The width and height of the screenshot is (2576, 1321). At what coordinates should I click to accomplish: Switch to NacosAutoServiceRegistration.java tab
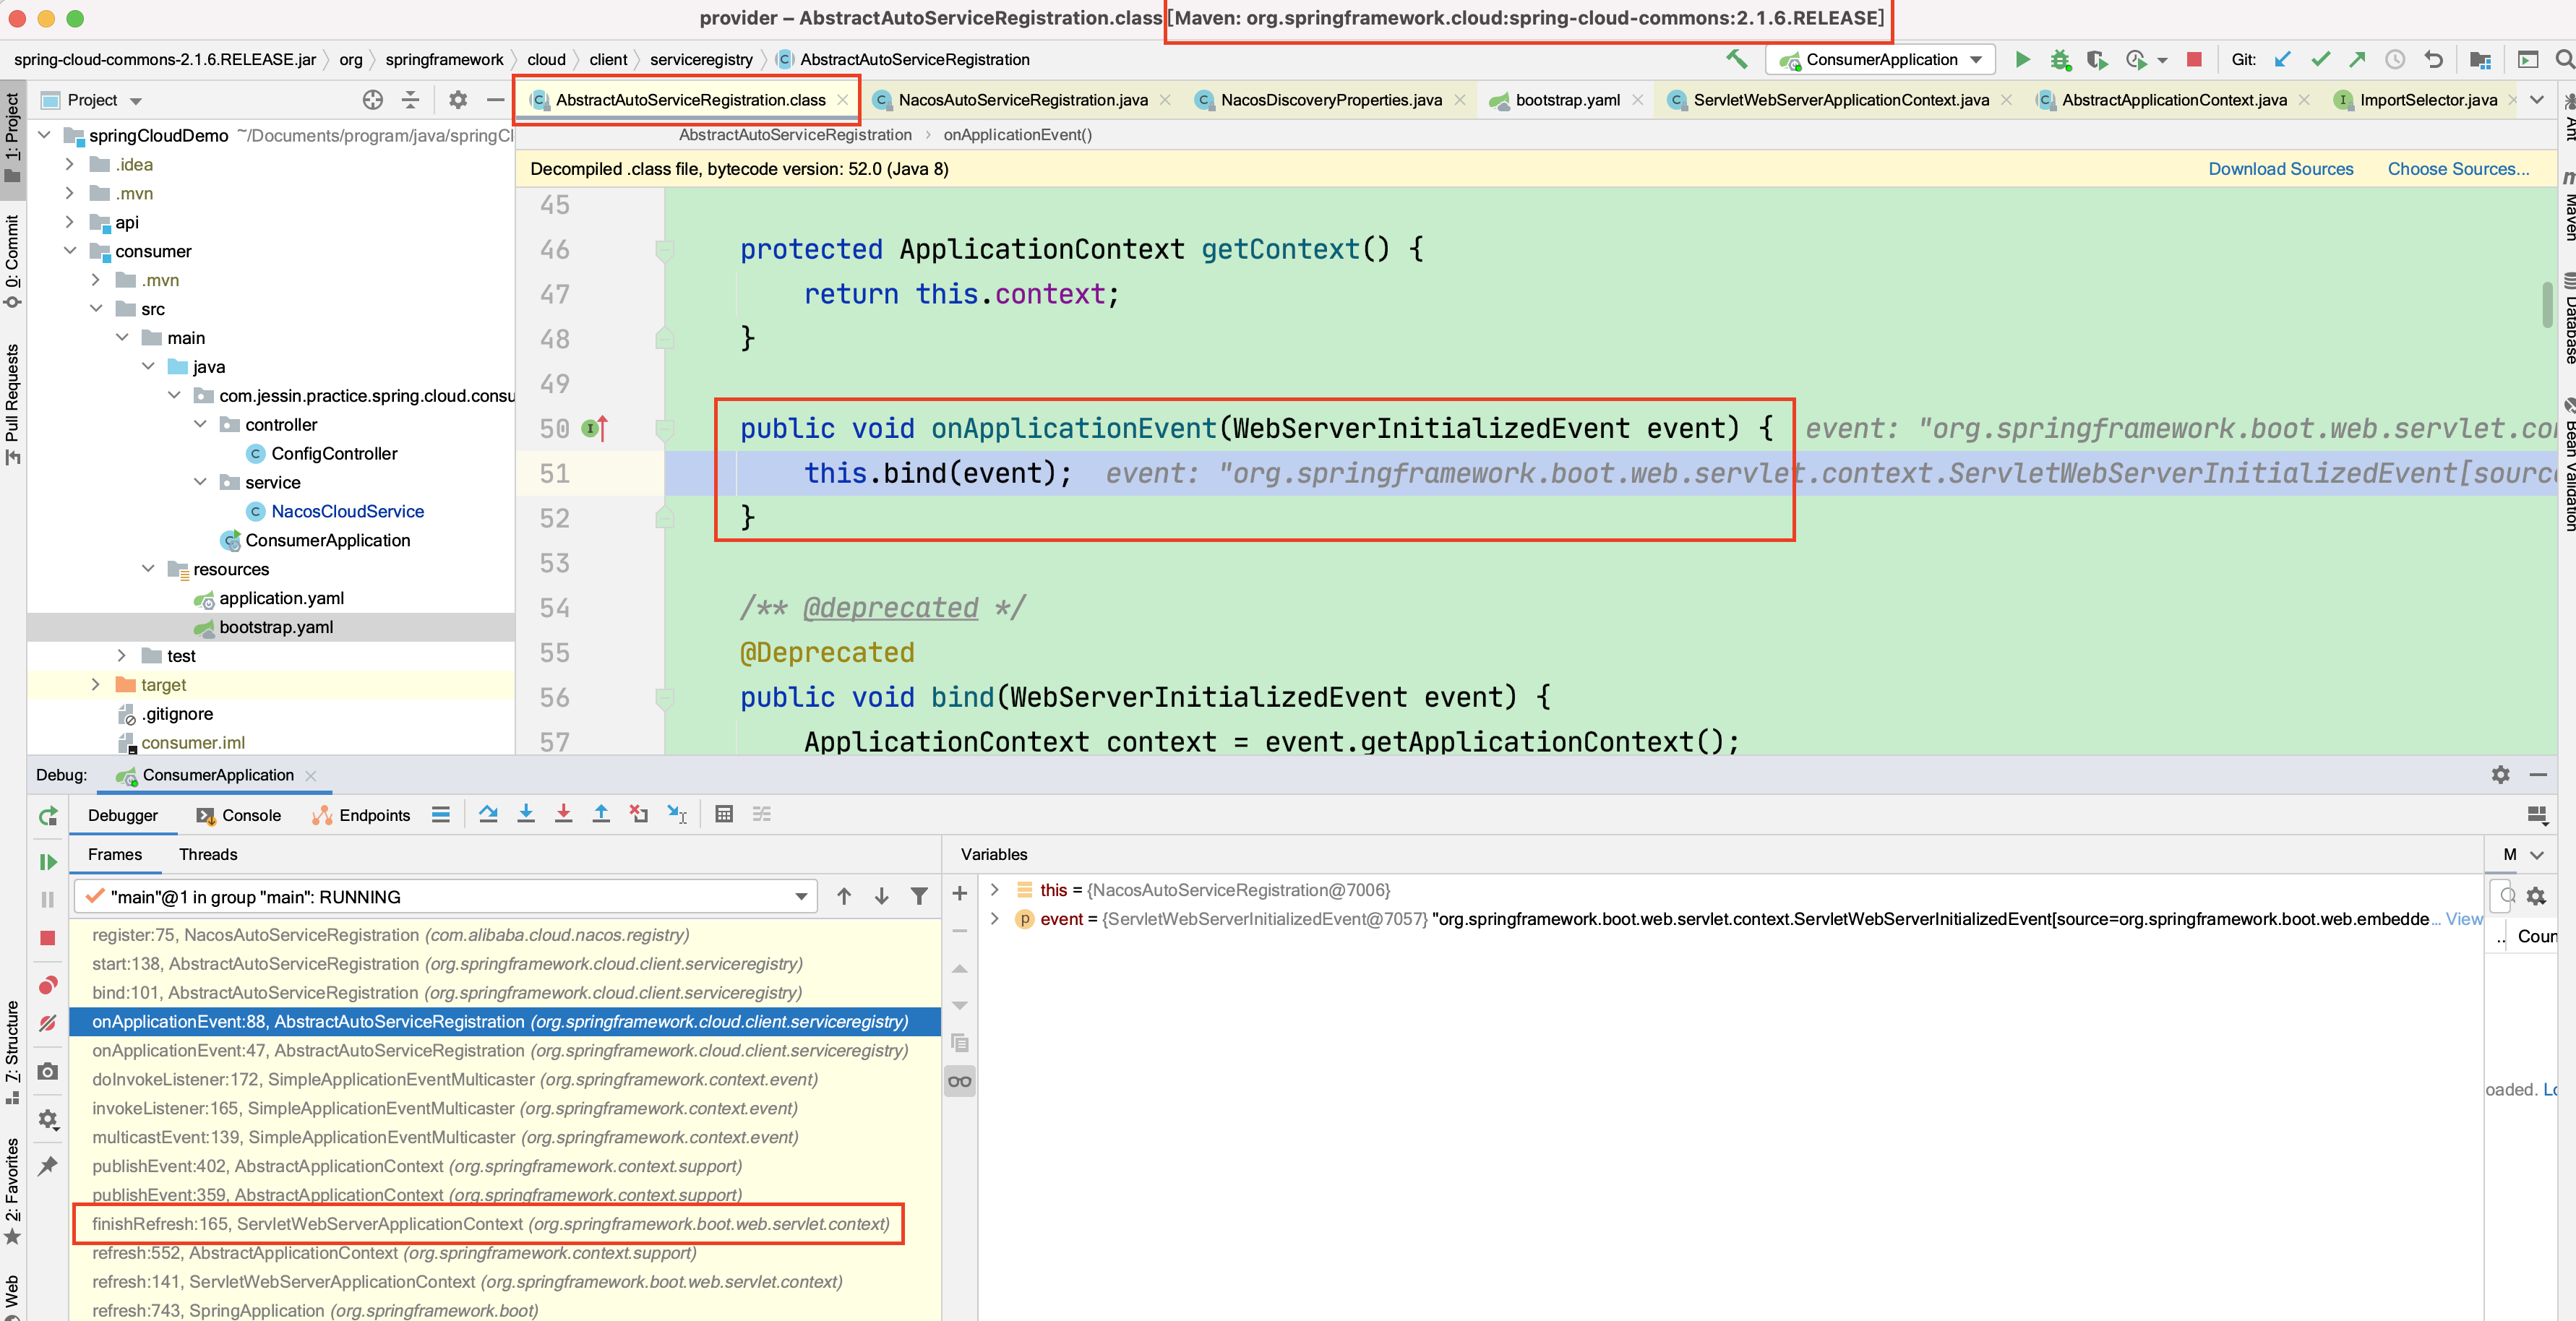pos(1022,100)
